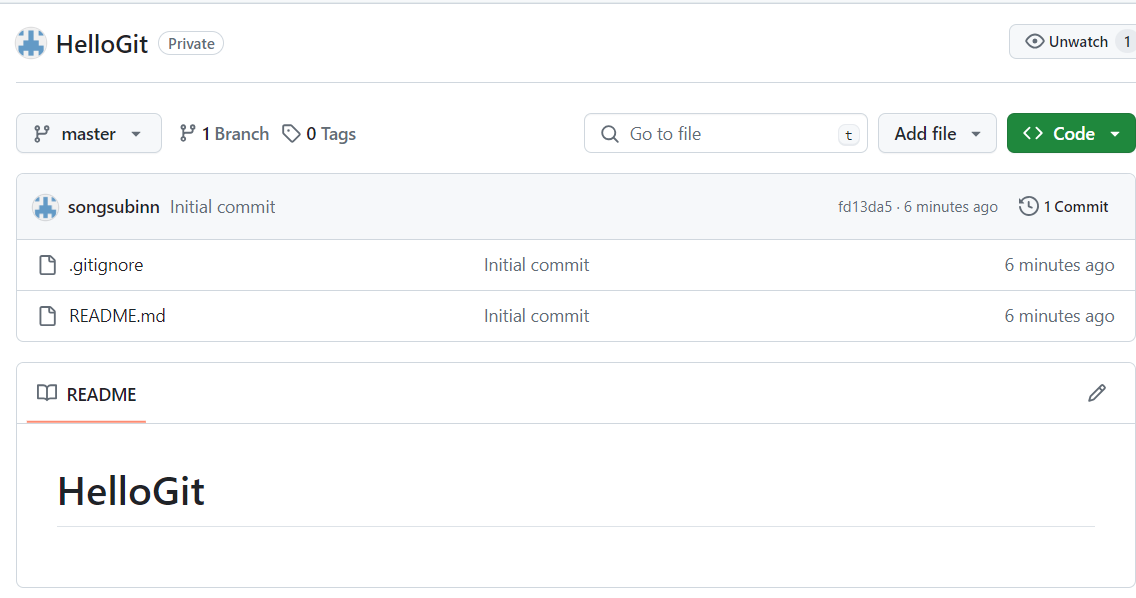The width and height of the screenshot is (1136, 598).
Task: View the 1 Commit history link
Action: tap(1075, 207)
